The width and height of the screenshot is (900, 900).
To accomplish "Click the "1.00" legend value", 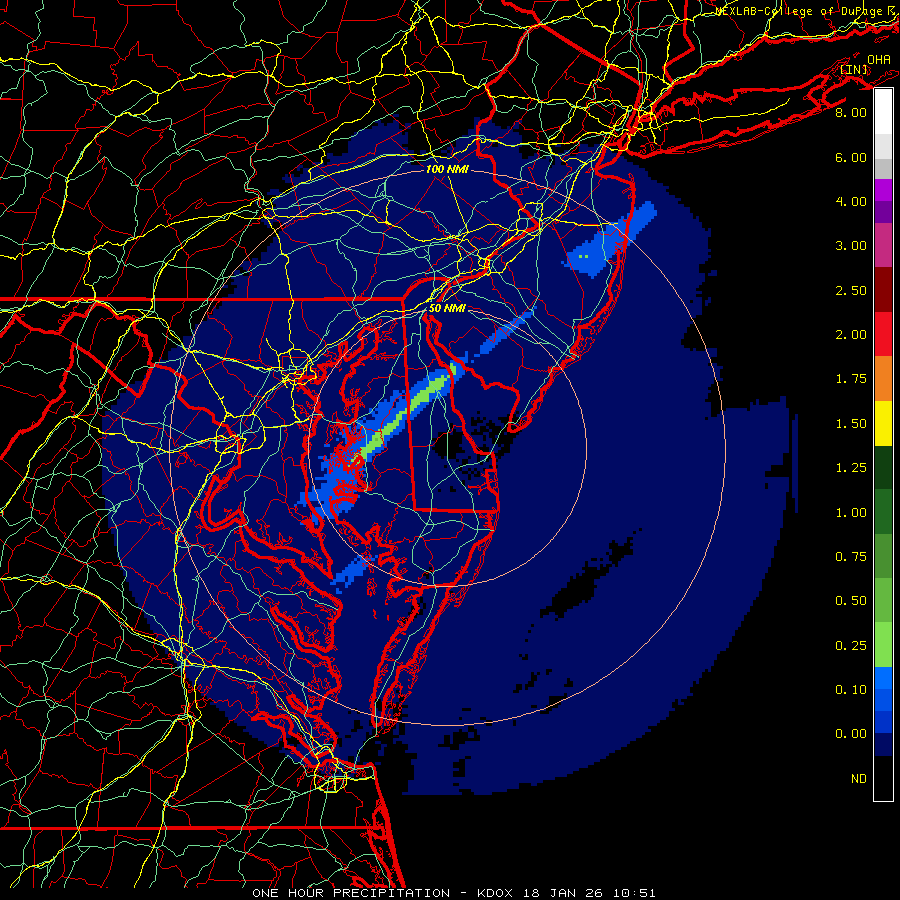I will pos(851,513).
